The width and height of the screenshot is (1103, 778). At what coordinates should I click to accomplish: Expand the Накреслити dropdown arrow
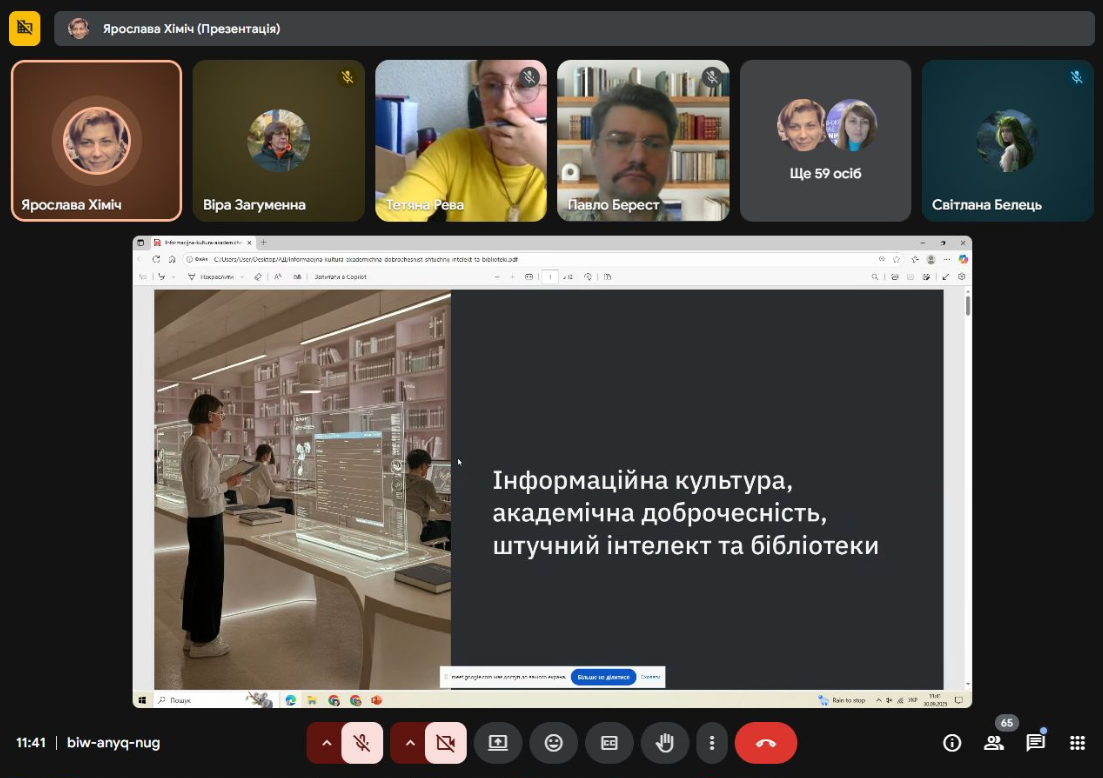(x=243, y=277)
